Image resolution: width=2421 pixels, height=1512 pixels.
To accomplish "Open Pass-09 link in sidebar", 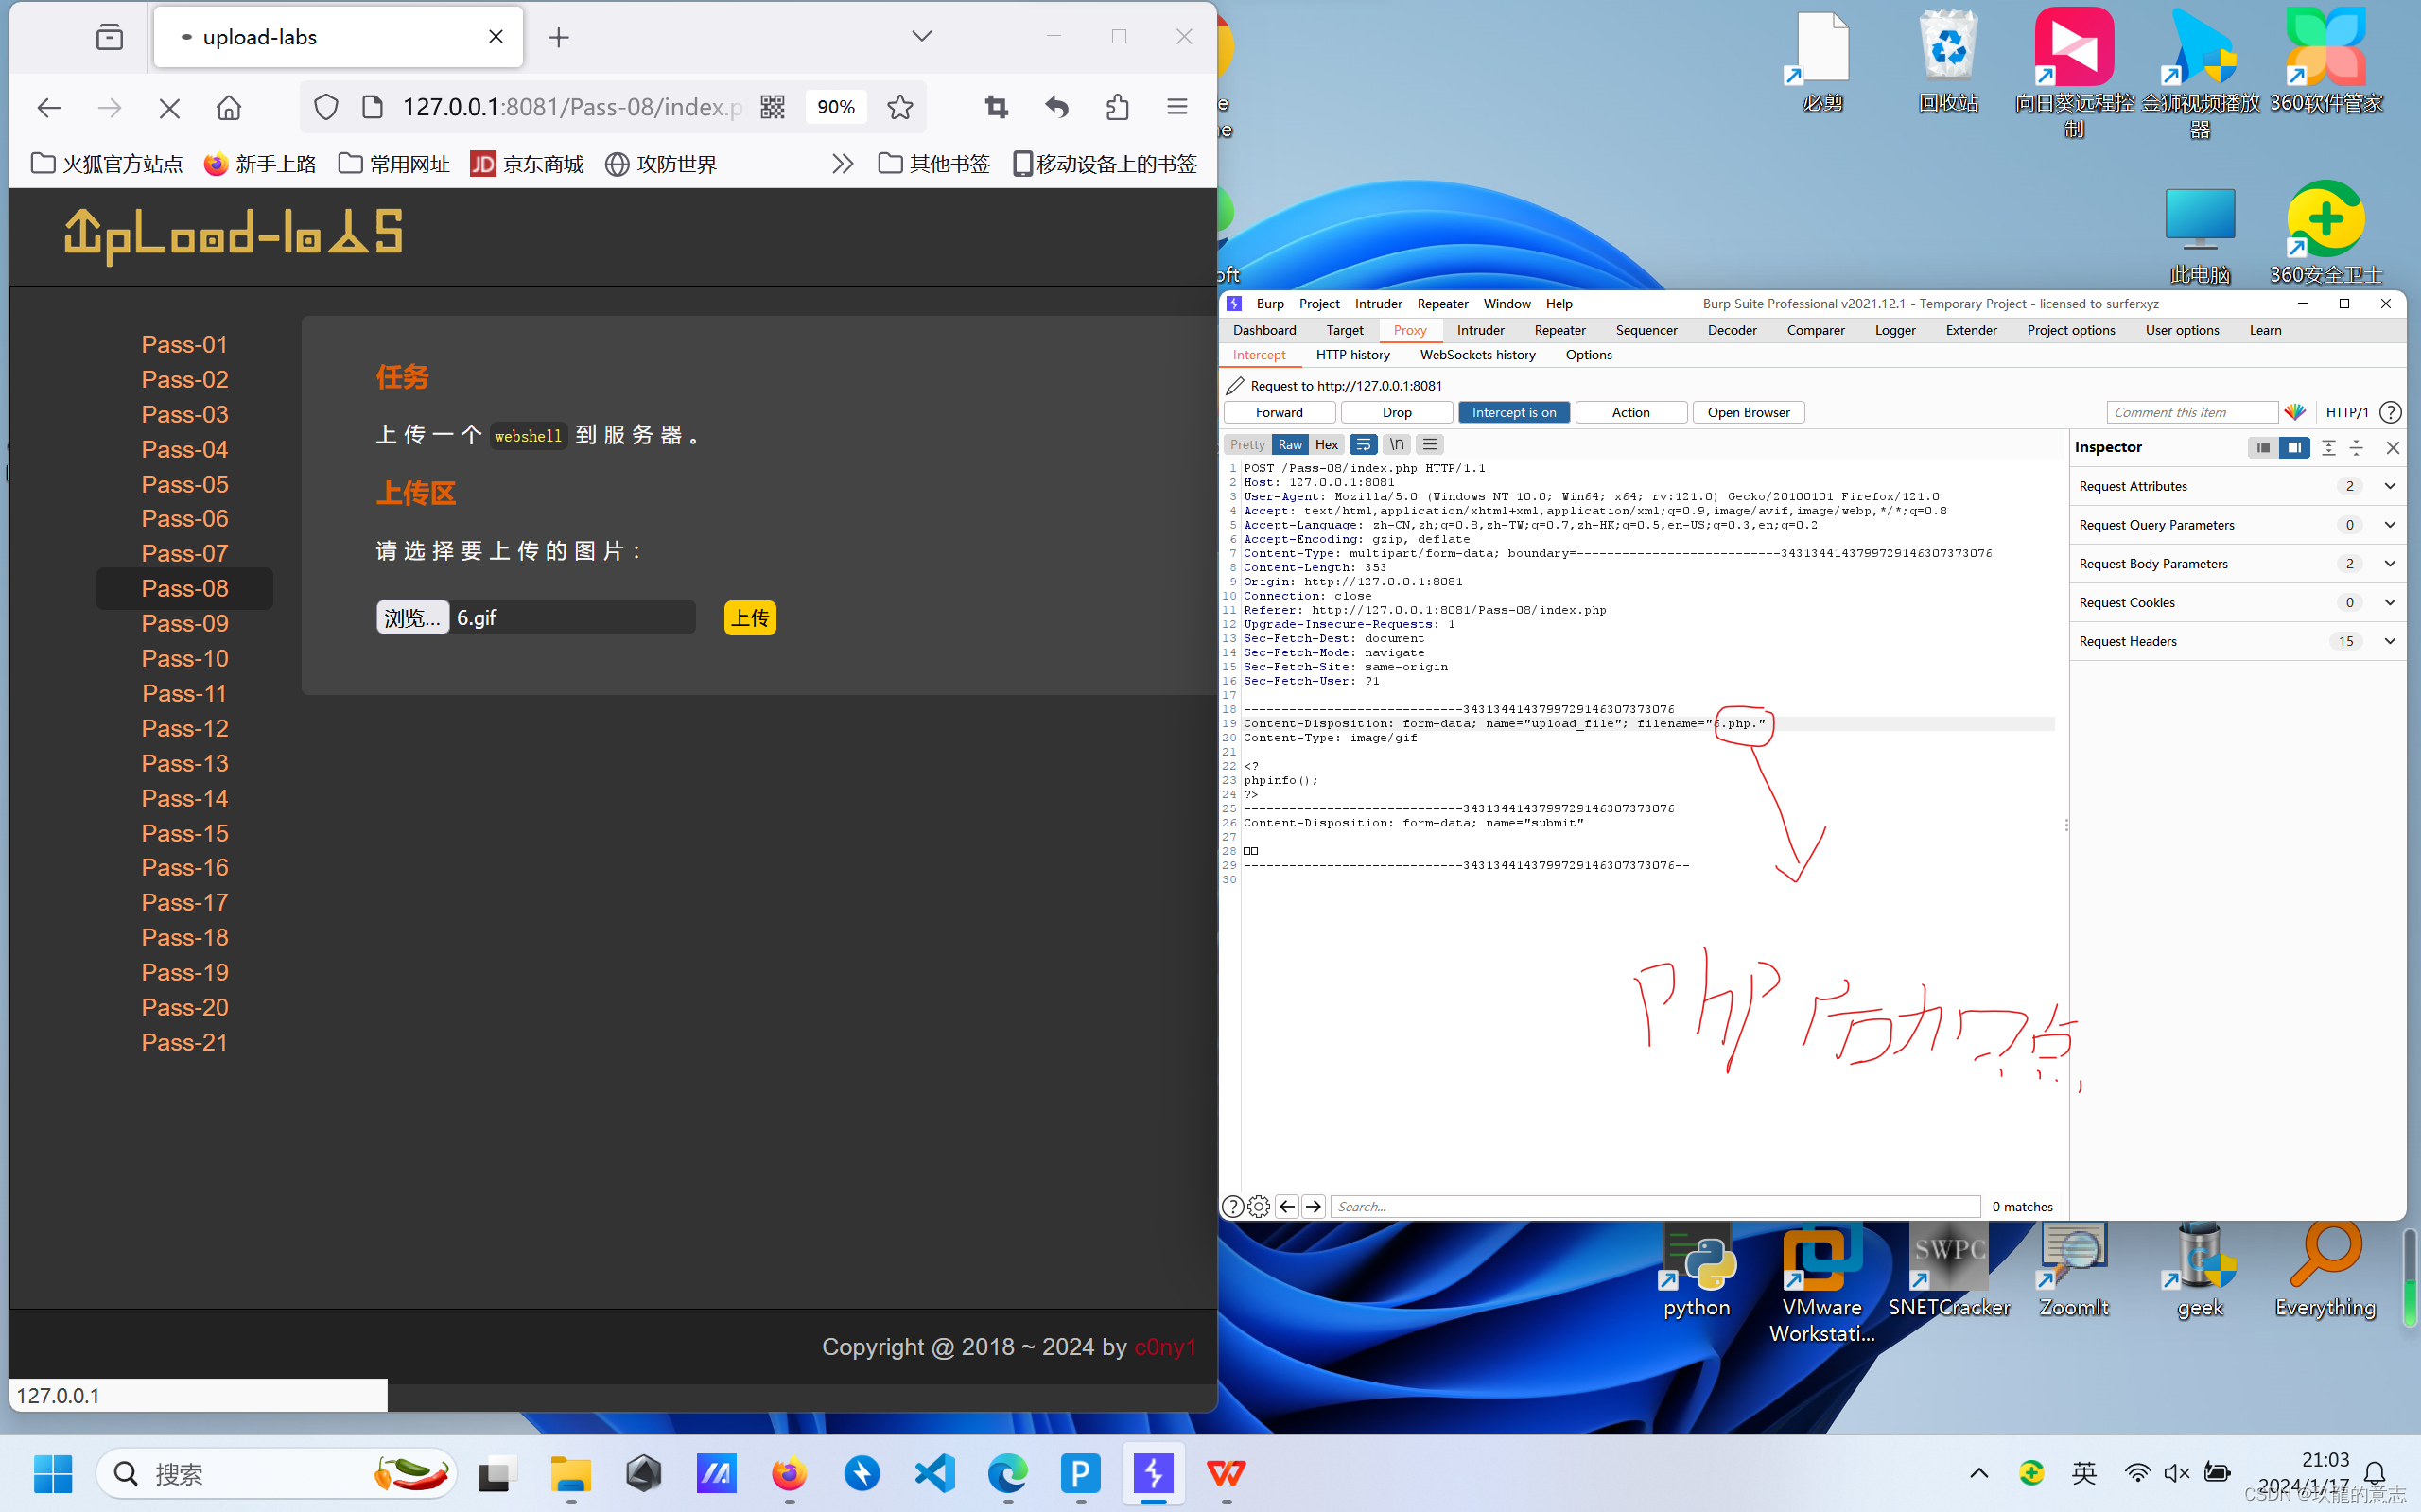I will pos(185,623).
